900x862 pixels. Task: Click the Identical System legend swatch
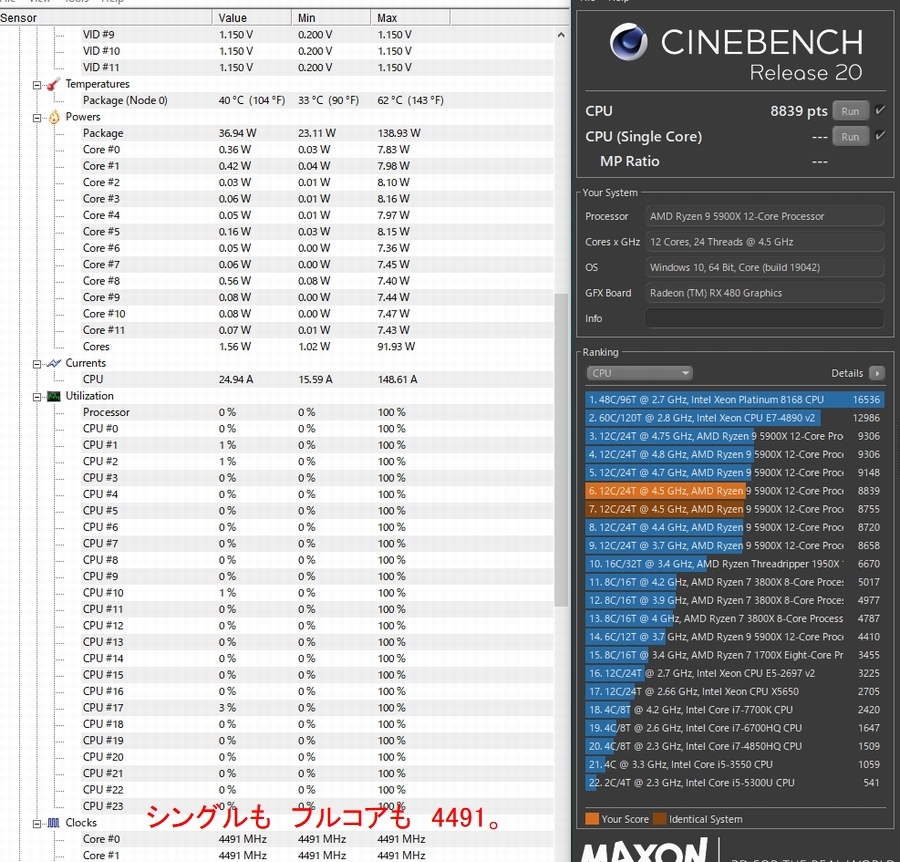(660, 819)
